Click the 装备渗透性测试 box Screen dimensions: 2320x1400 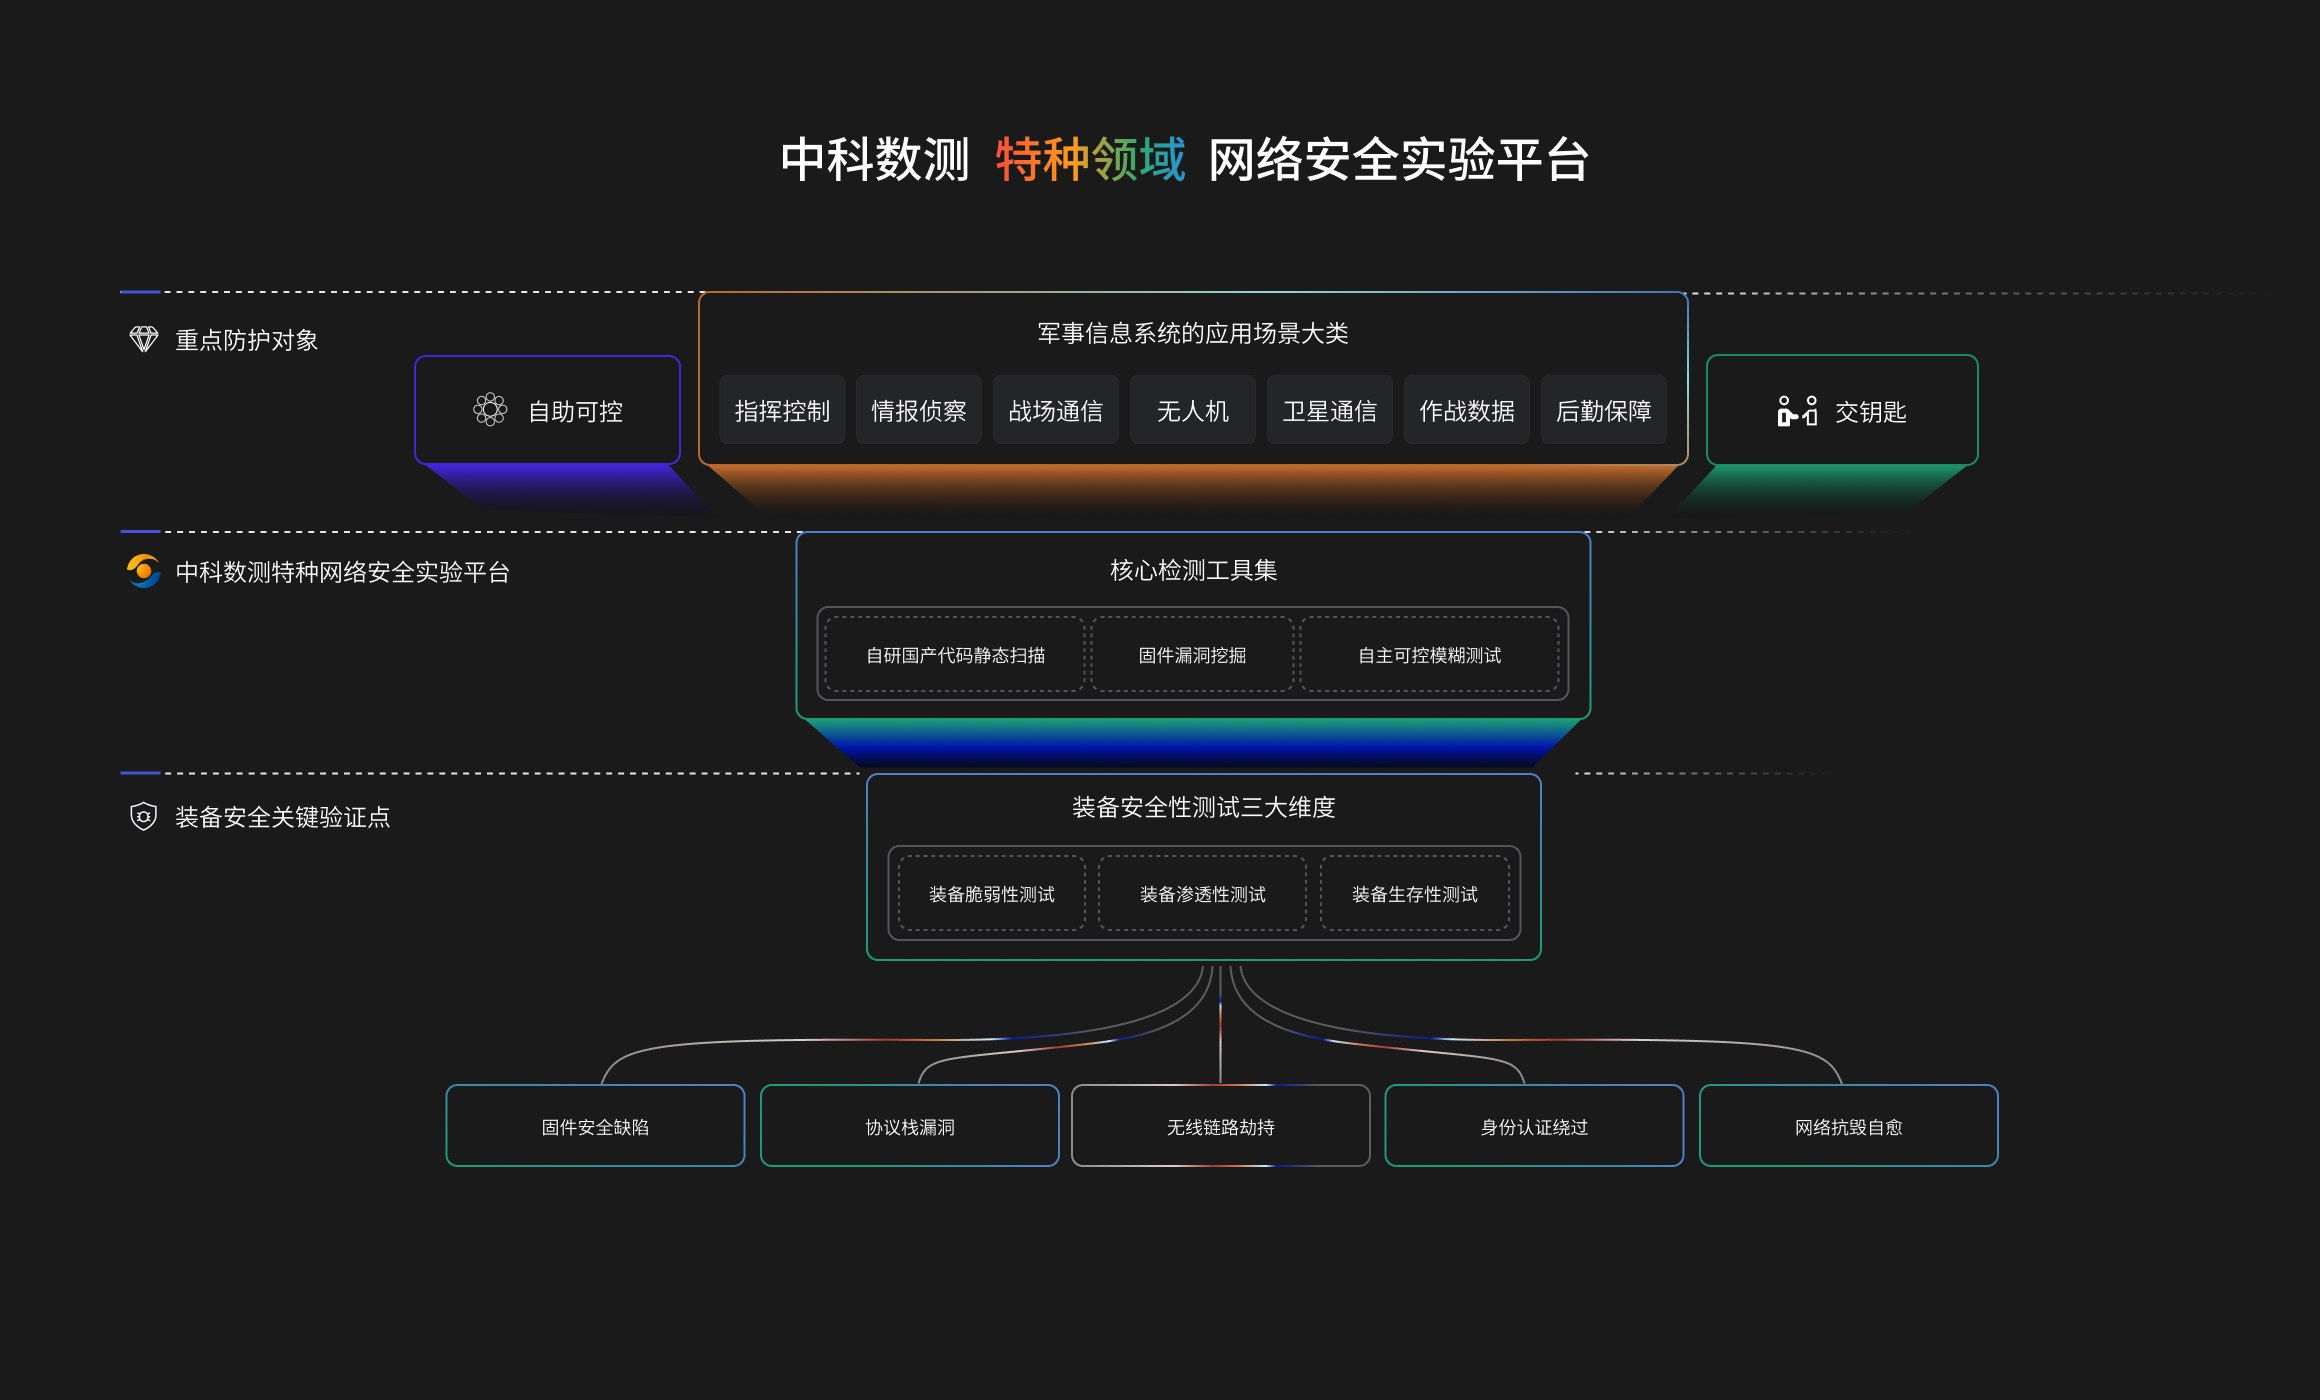point(1203,894)
